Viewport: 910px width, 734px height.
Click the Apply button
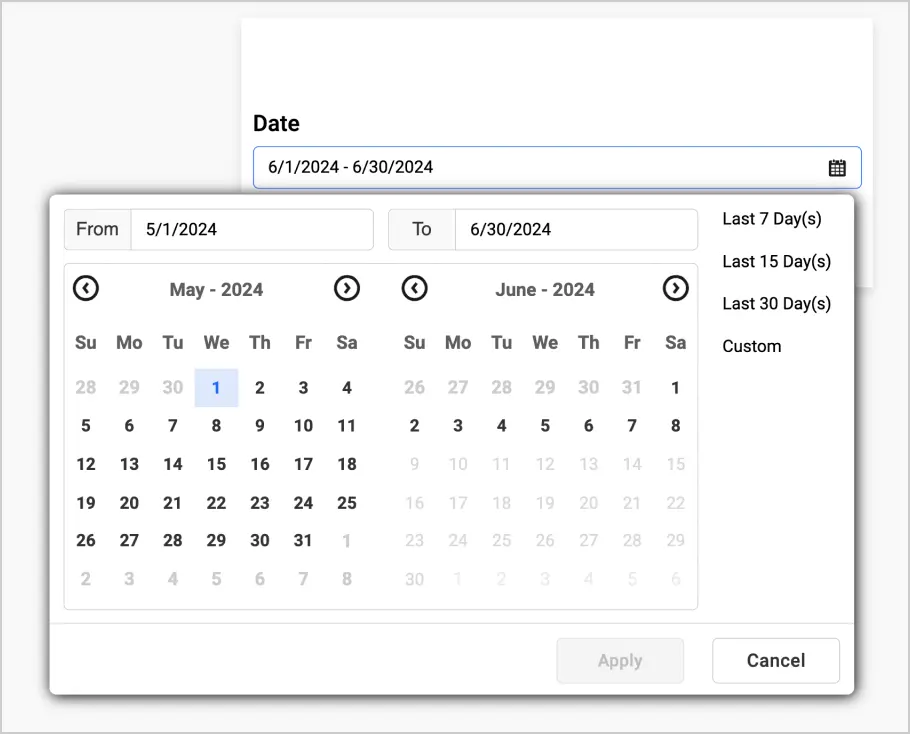[x=620, y=661]
